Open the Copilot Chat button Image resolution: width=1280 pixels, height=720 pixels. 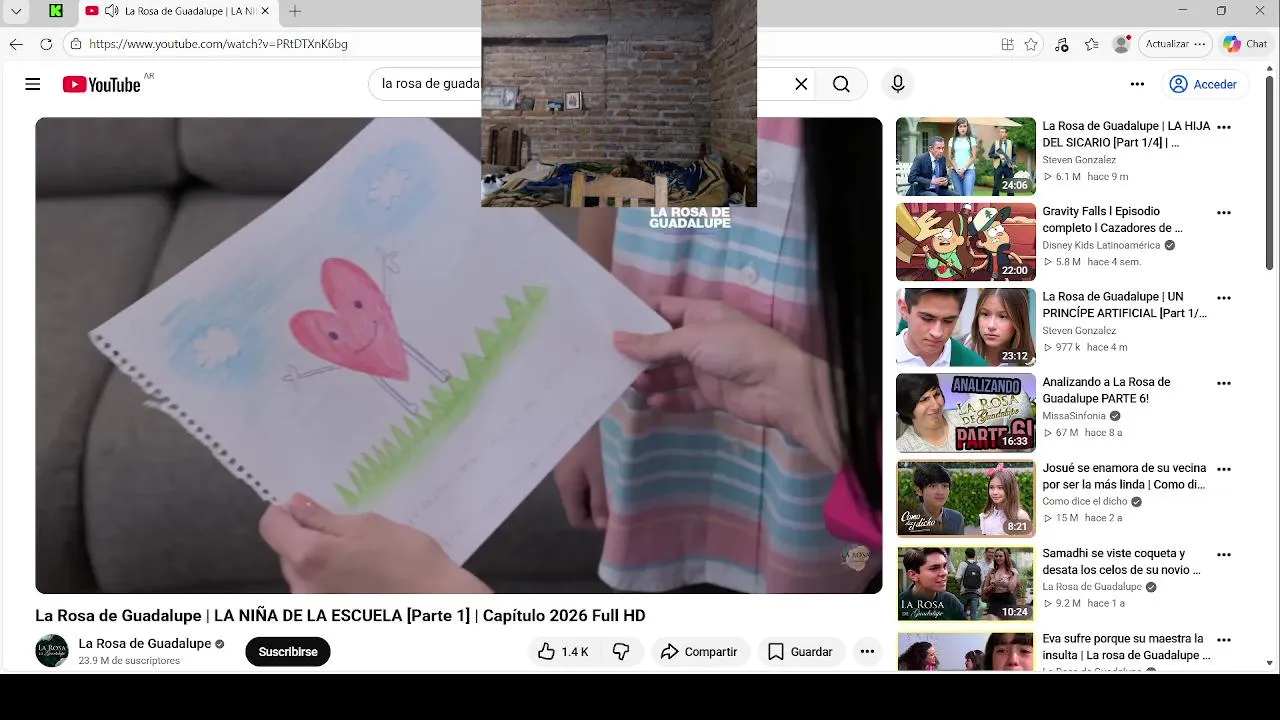coord(1245,44)
